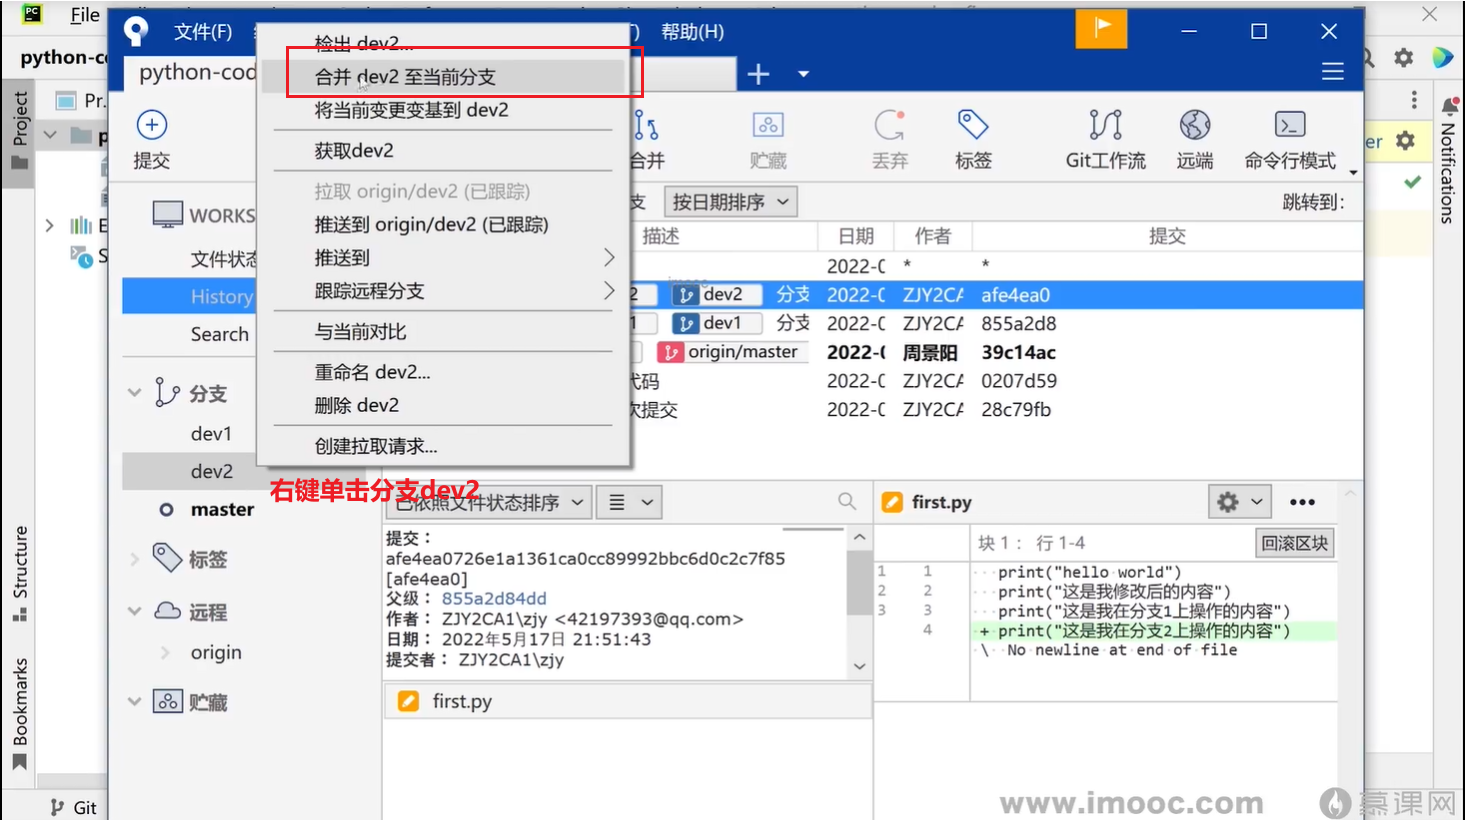Open the three-dots menu for first.py diff
Viewport: 1465px width, 820px height.
pos(1302,502)
